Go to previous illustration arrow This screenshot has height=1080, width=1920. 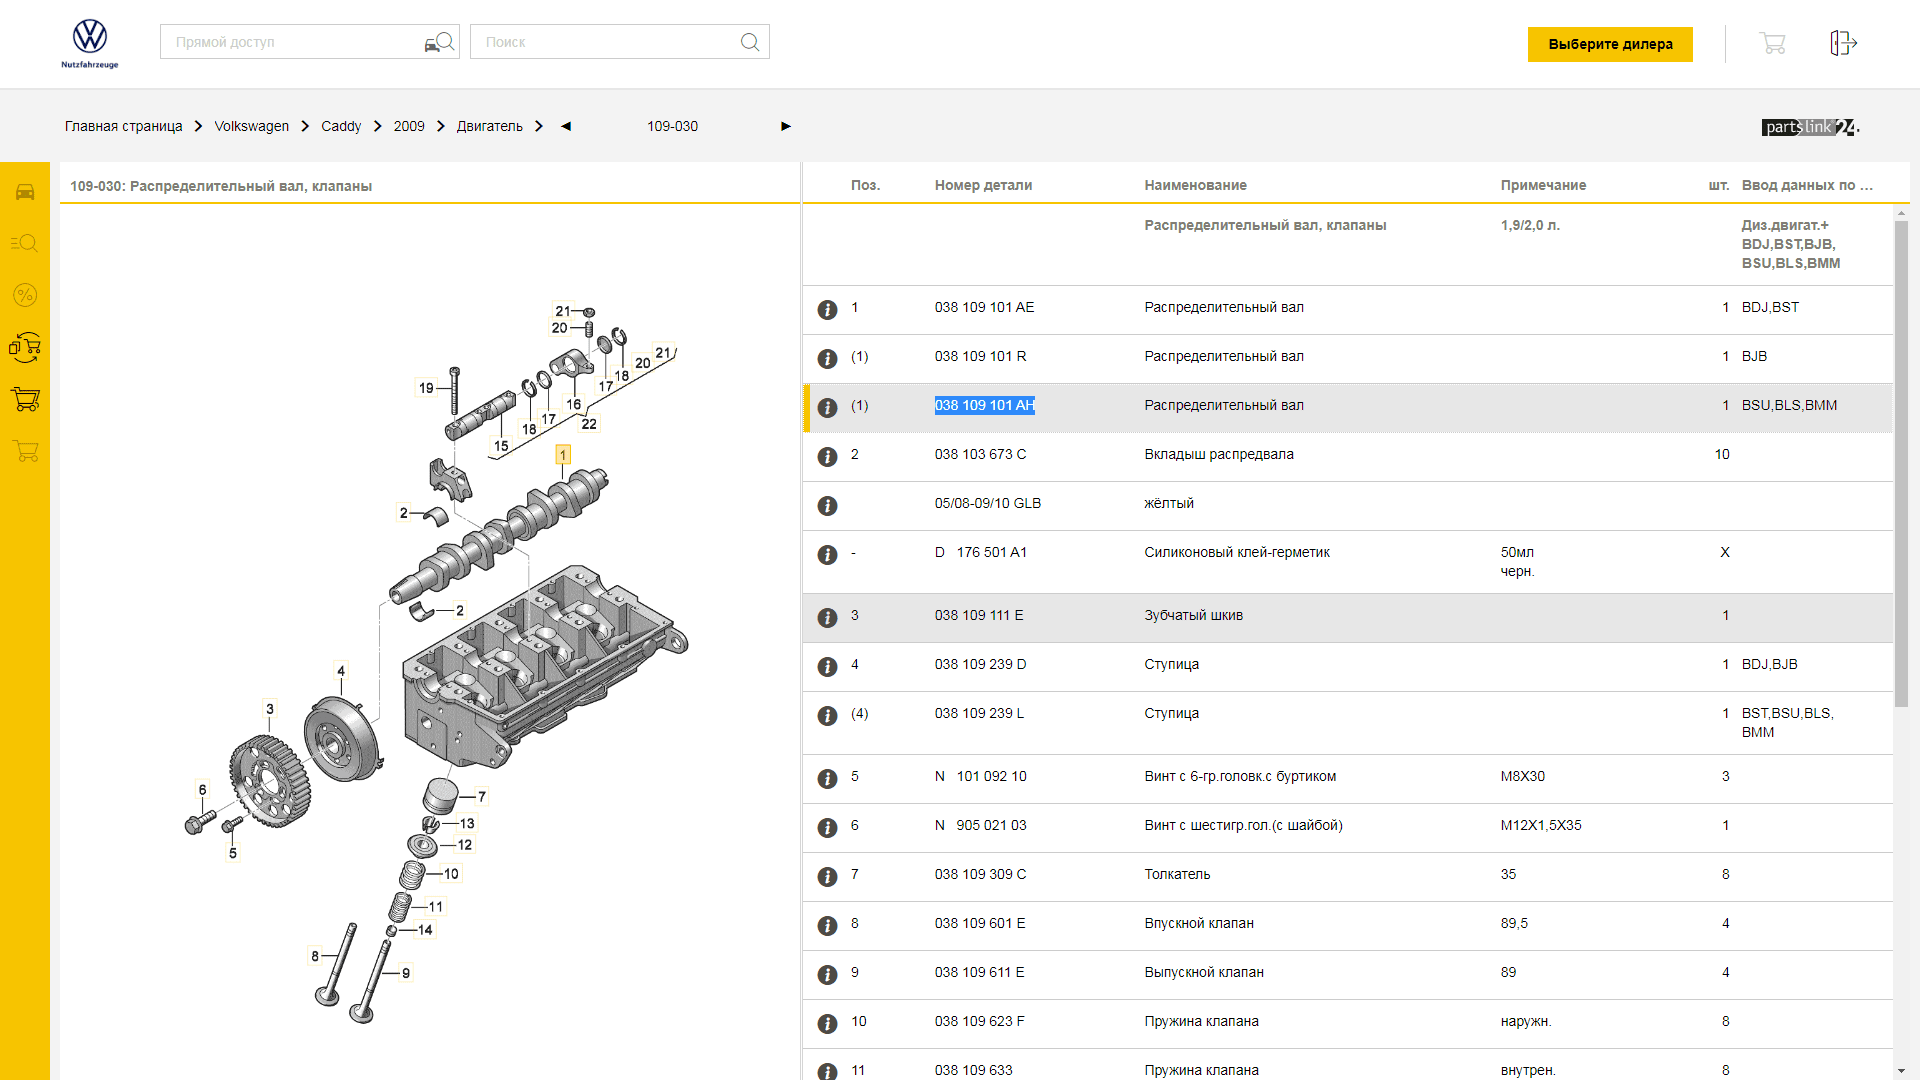[566, 126]
